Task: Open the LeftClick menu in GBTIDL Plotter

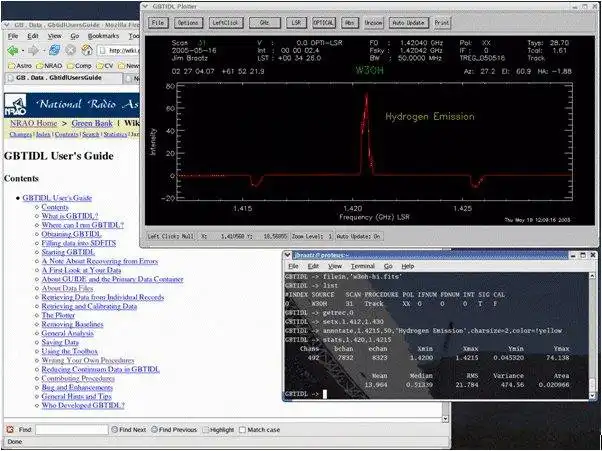Action: 226,23
